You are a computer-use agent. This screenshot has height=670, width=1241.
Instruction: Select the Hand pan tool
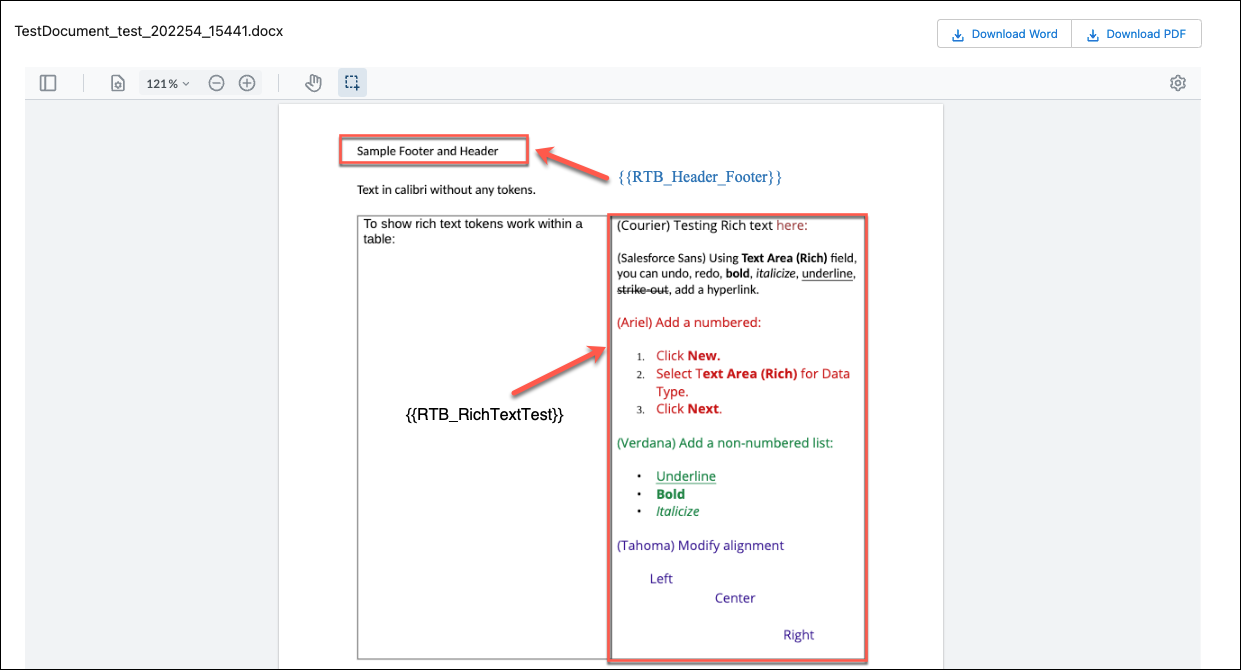313,83
